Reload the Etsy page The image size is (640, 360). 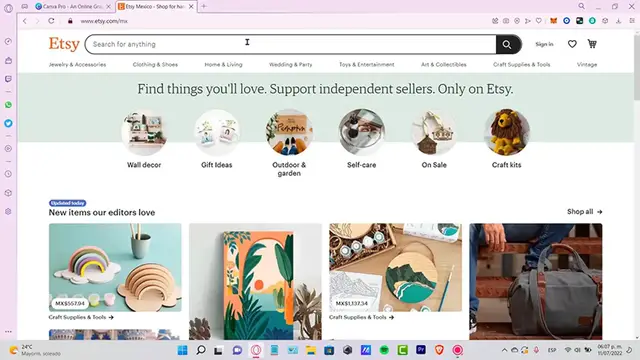coord(51,21)
